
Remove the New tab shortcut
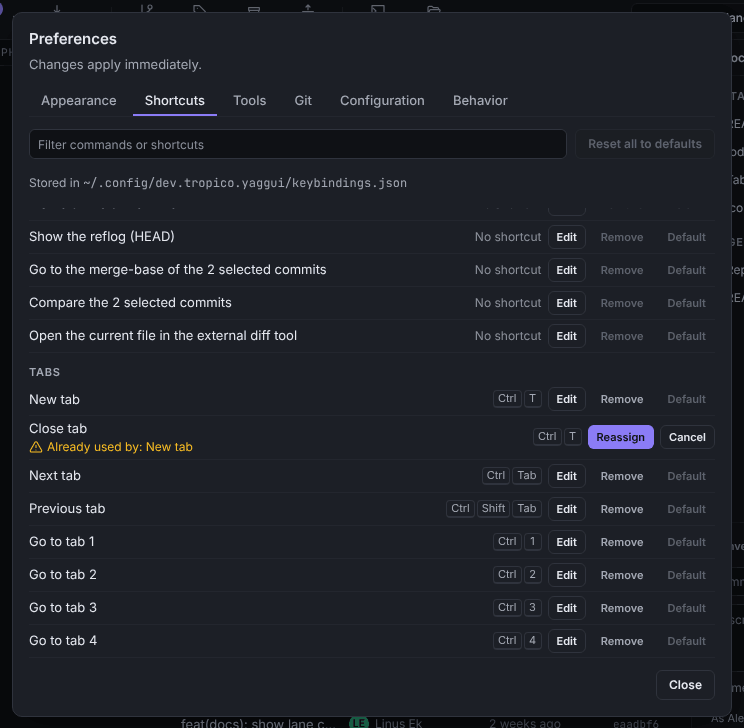tap(622, 399)
